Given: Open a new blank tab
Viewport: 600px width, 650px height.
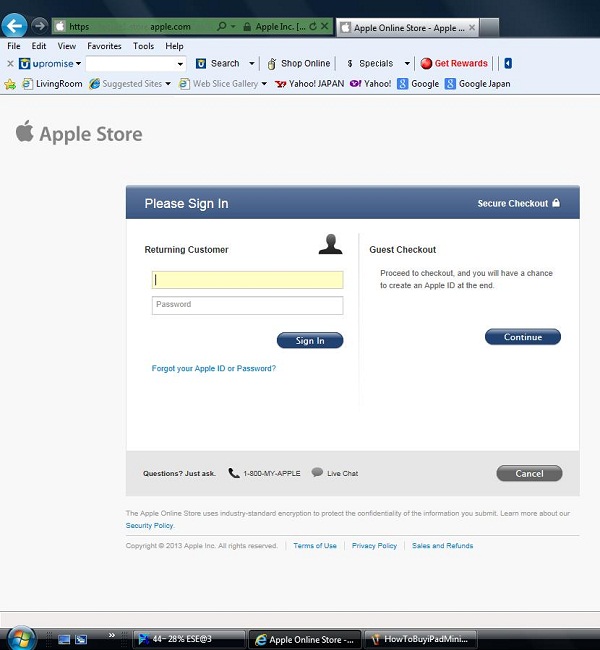Looking at the screenshot, I should [x=489, y=28].
